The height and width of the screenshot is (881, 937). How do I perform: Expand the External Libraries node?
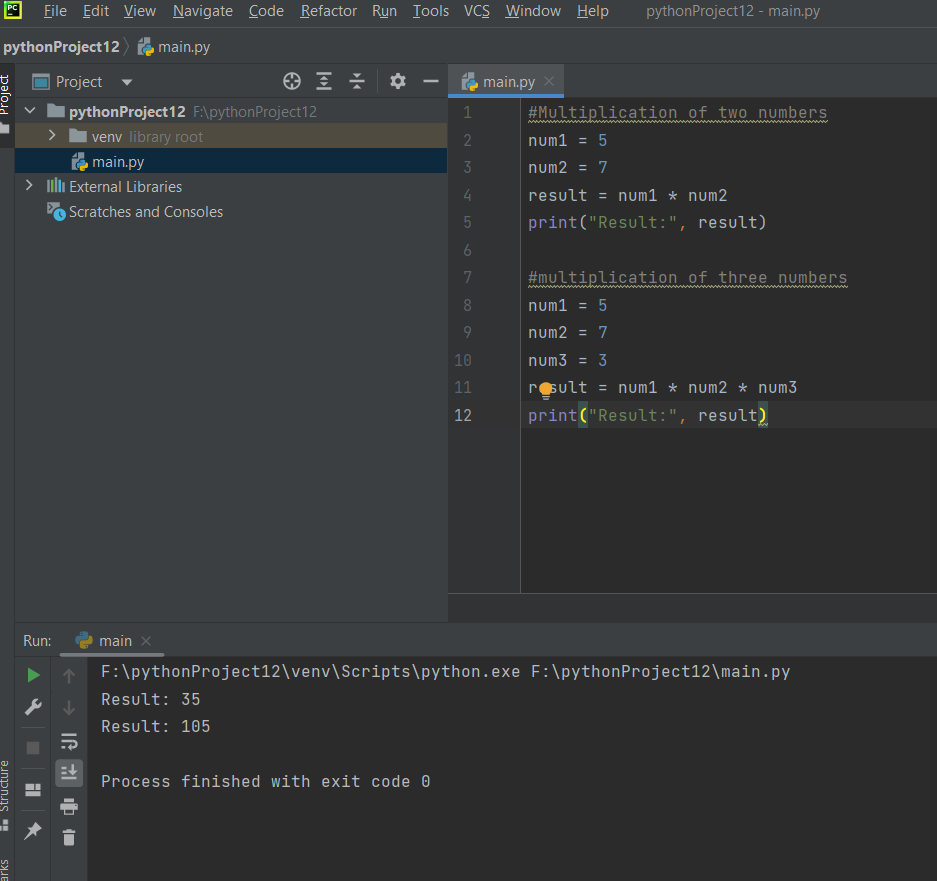coord(29,186)
